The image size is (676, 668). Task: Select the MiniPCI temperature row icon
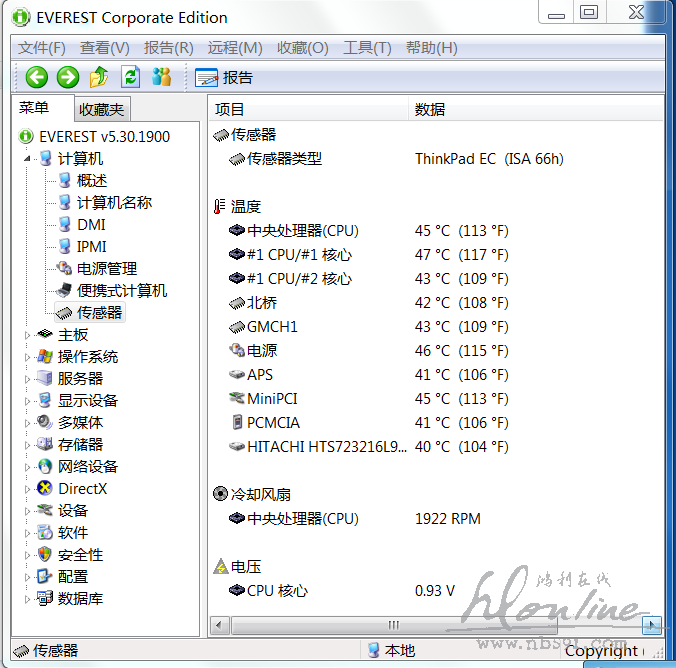[x=237, y=398]
